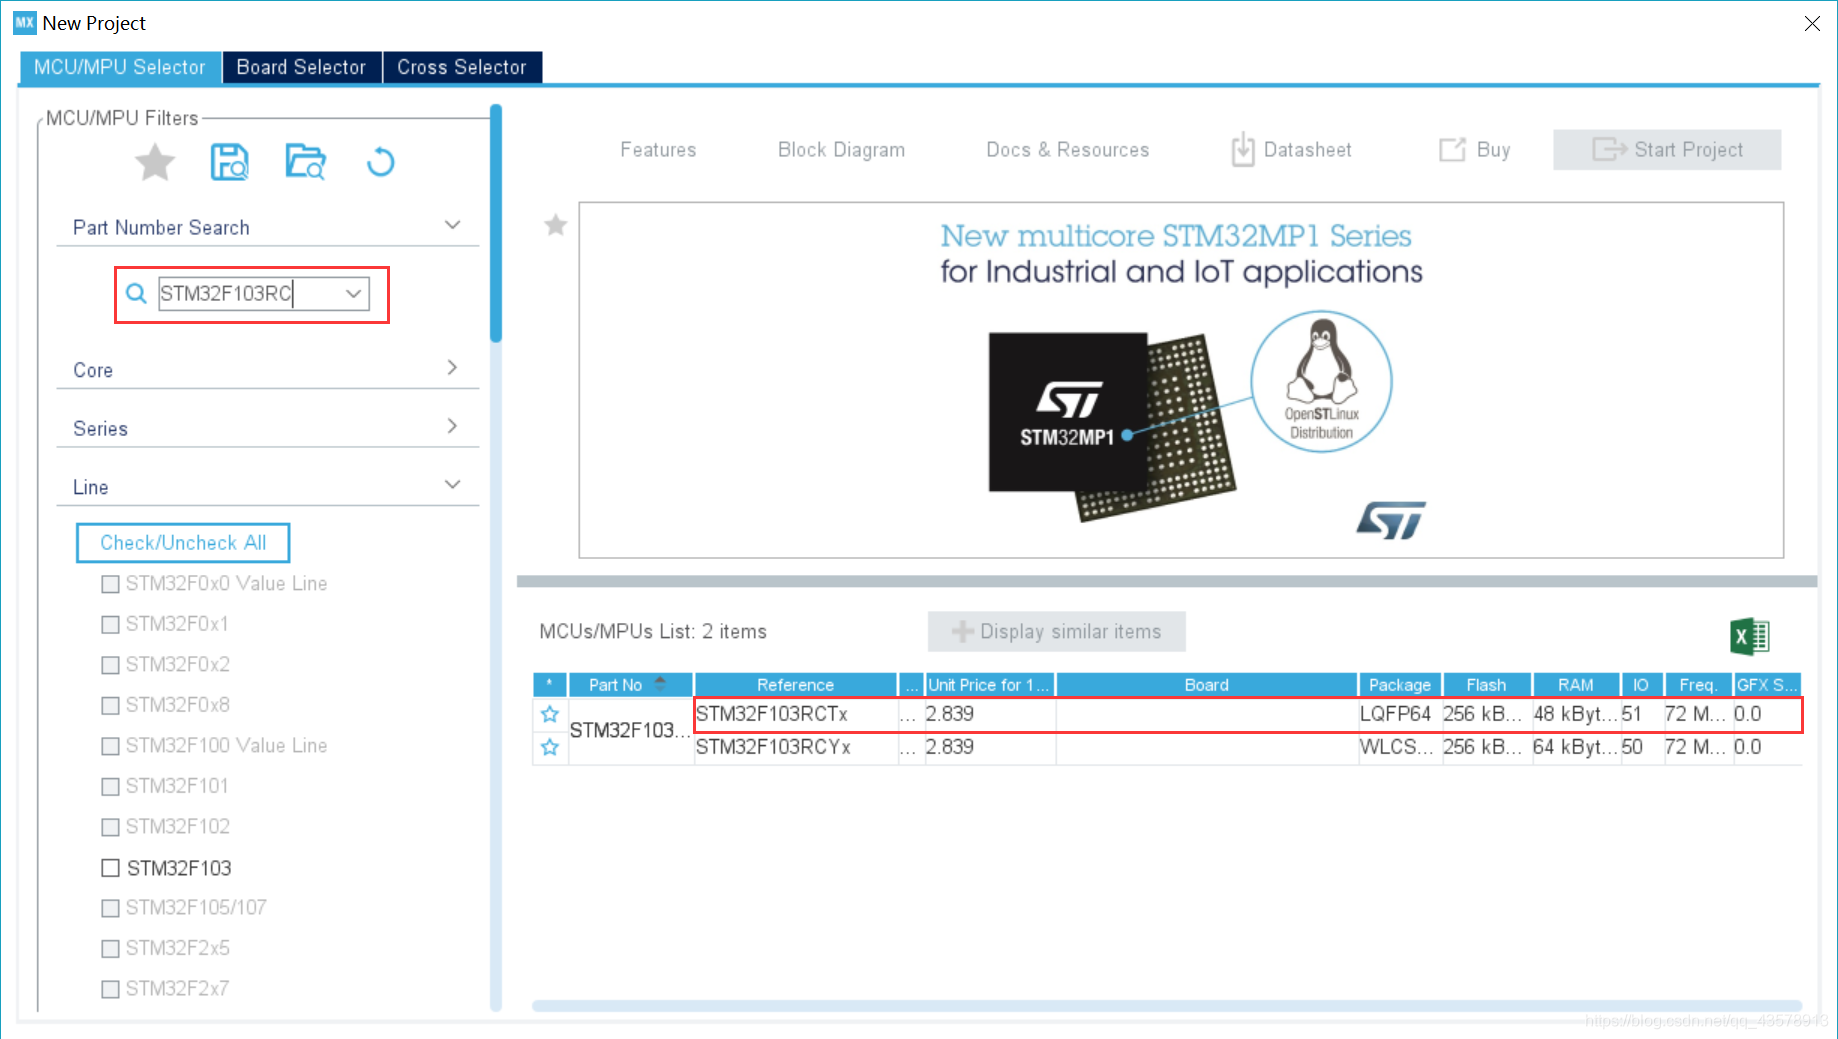Click the IO column header
Viewport: 1838px width, 1039px height.
click(x=1641, y=685)
